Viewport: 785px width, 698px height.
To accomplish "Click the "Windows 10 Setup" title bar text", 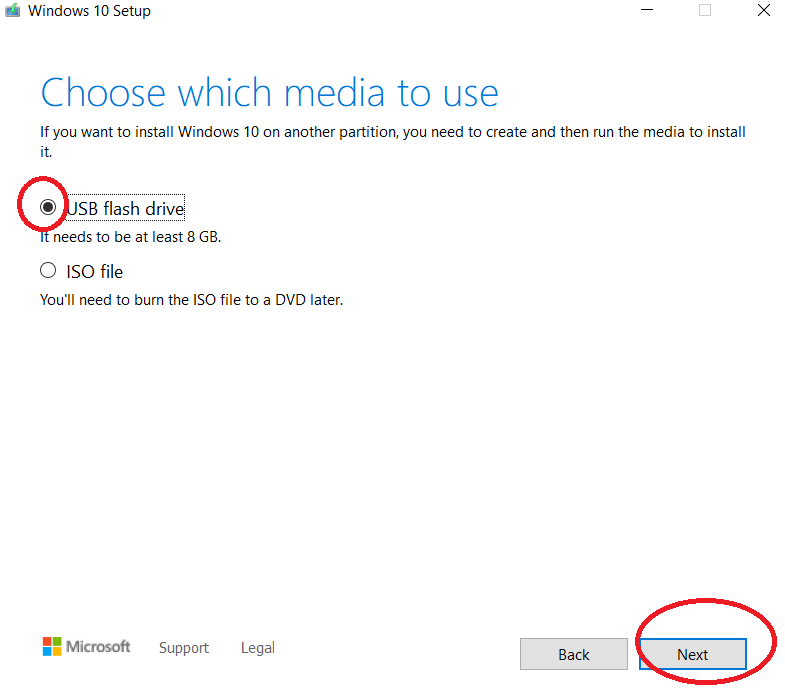I will (89, 11).
